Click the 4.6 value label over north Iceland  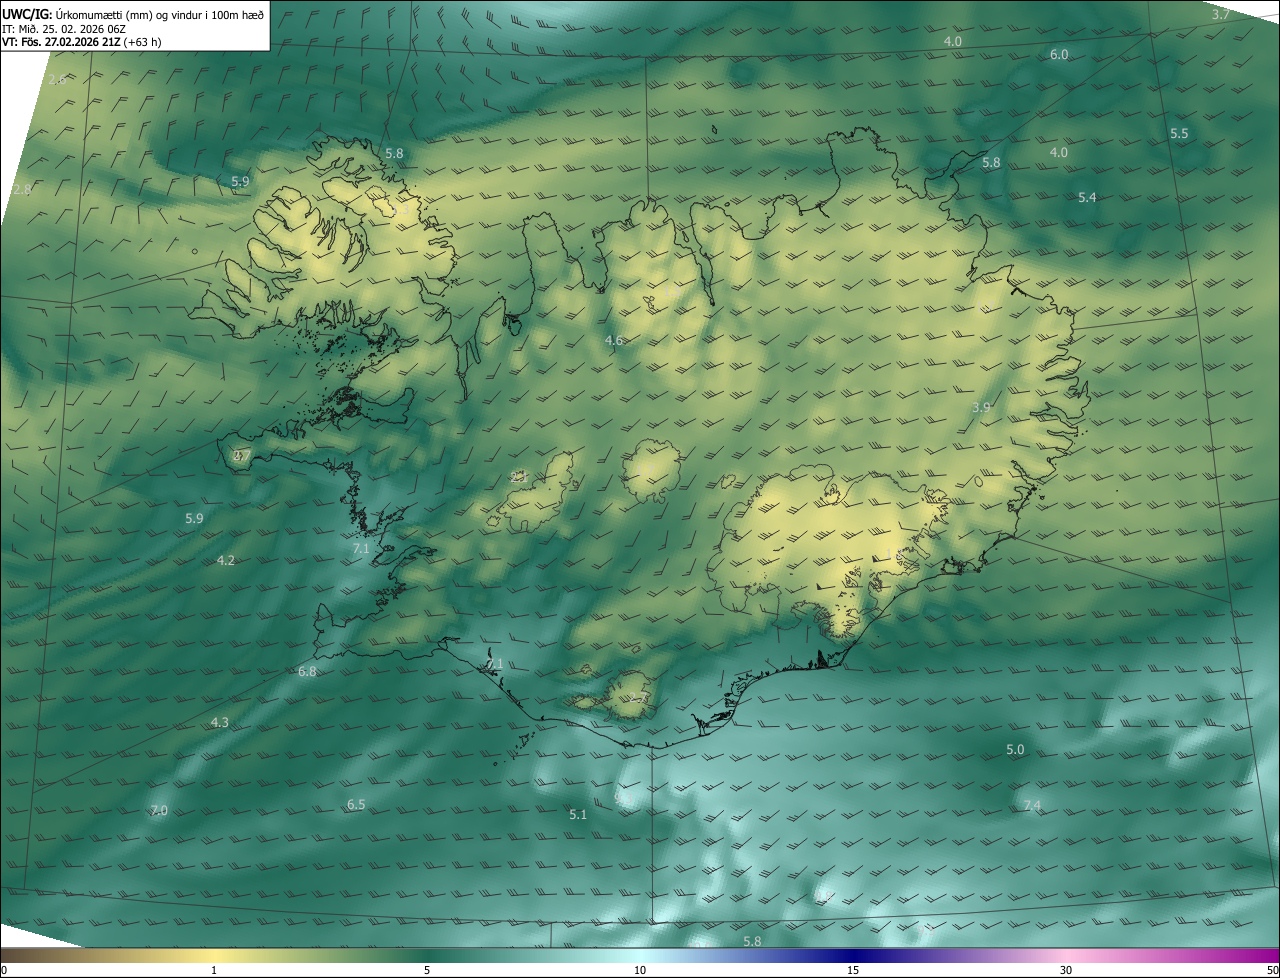(x=614, y=340)
